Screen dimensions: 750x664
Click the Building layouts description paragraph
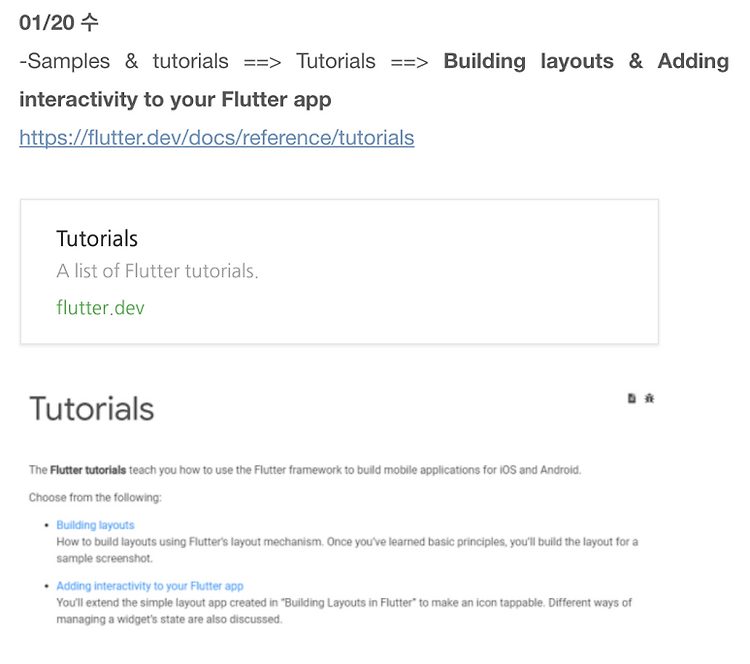[347, 550]
